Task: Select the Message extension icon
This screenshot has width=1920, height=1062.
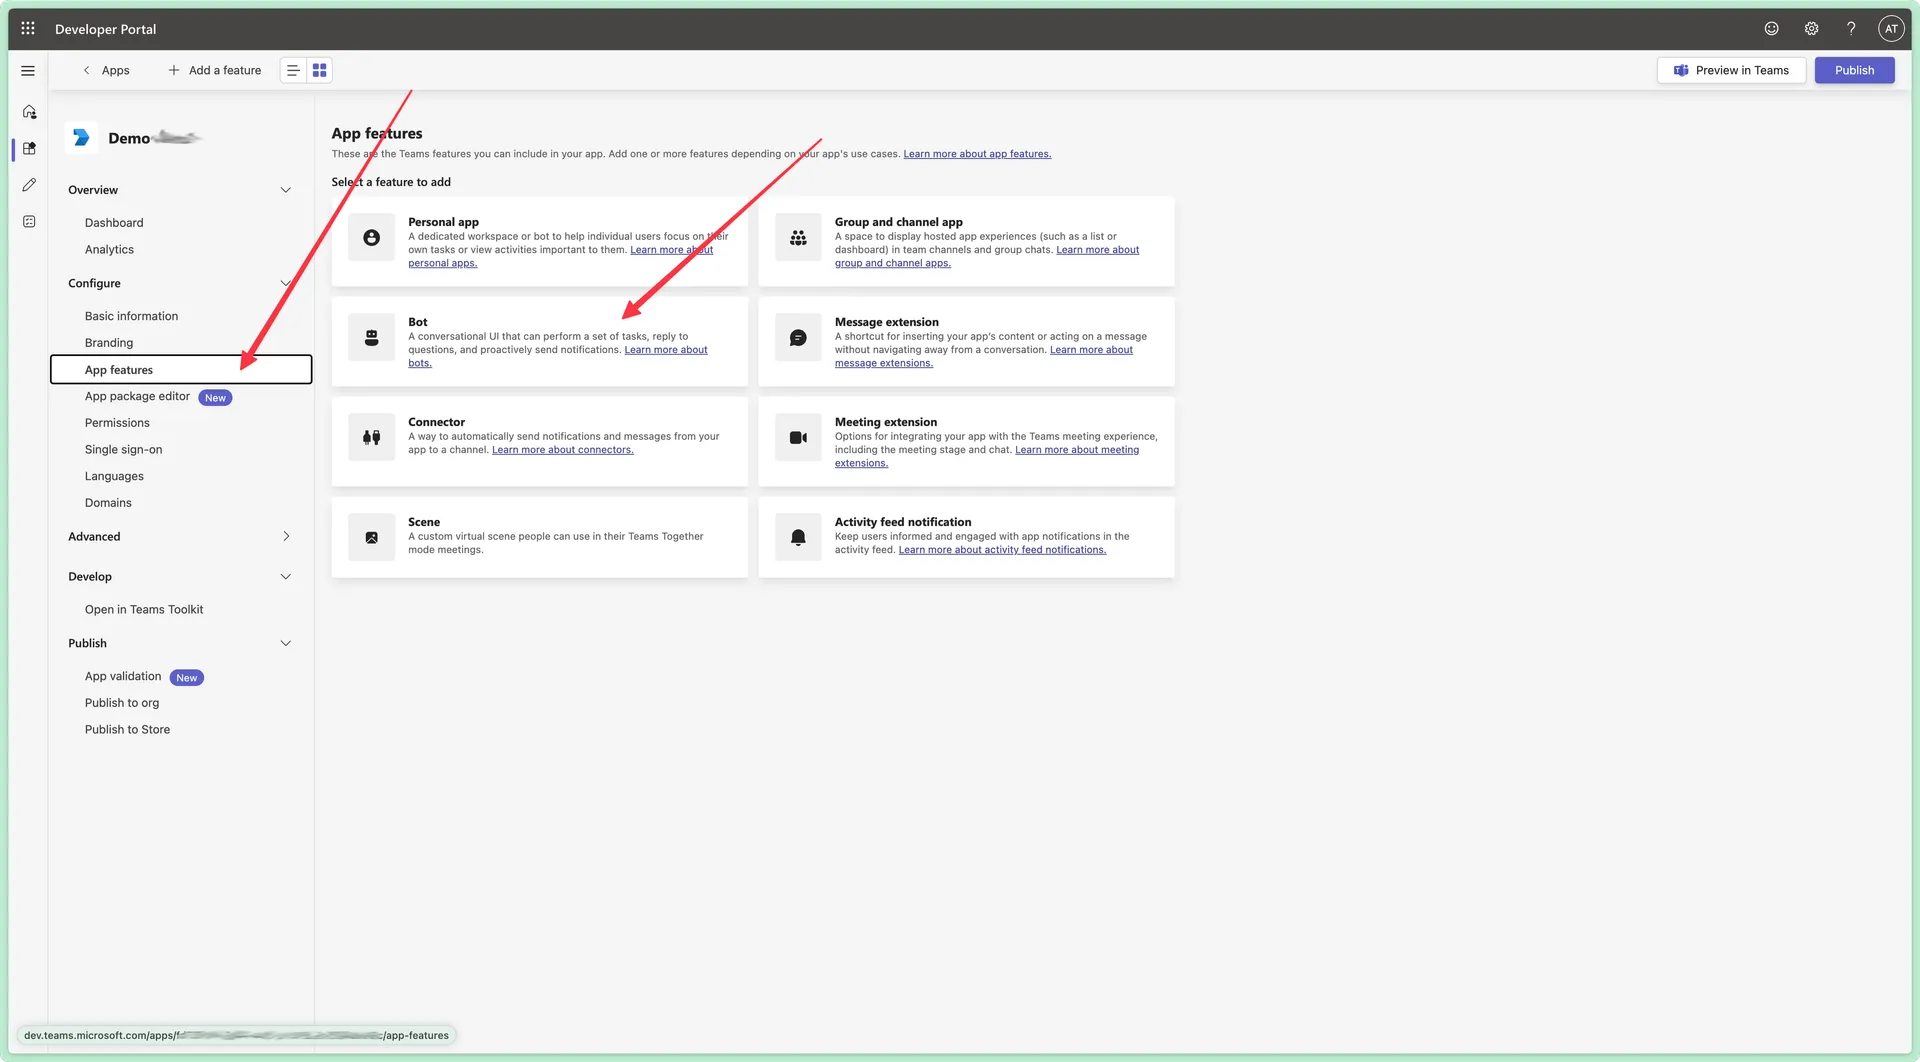Action: (798, 338)
